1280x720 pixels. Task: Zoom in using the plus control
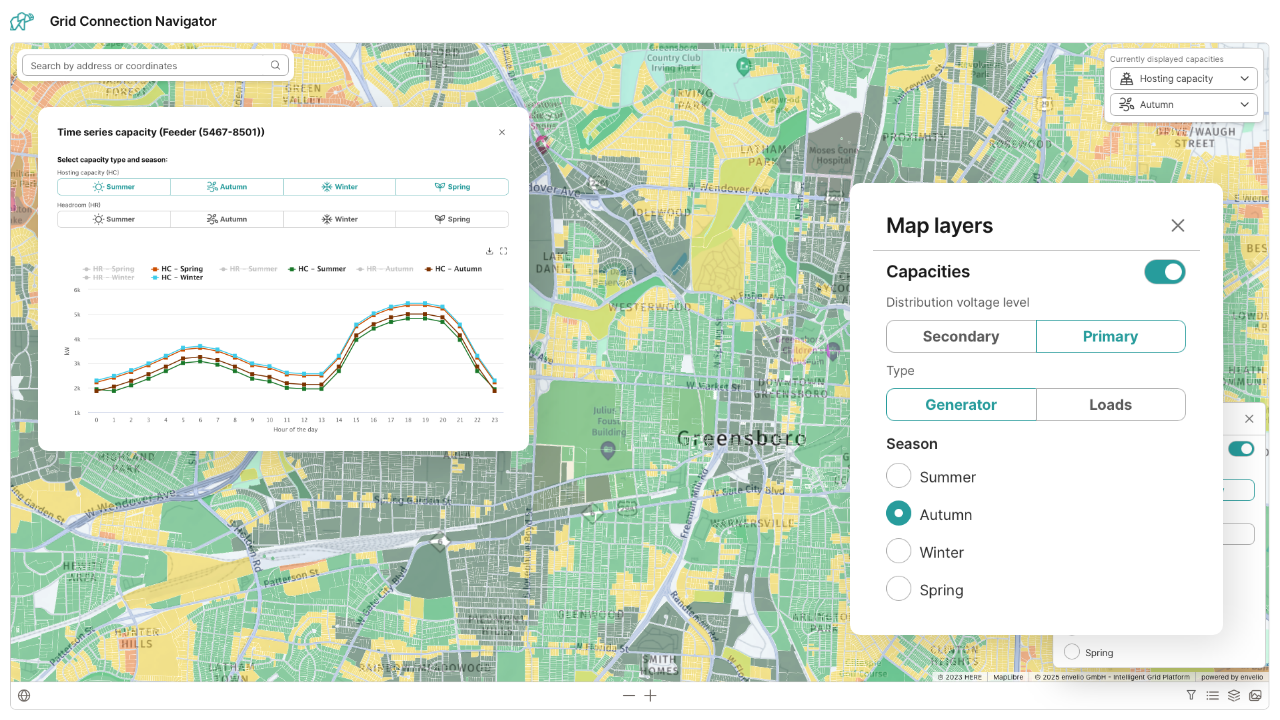pyautogui.click(x=650, y=695)
